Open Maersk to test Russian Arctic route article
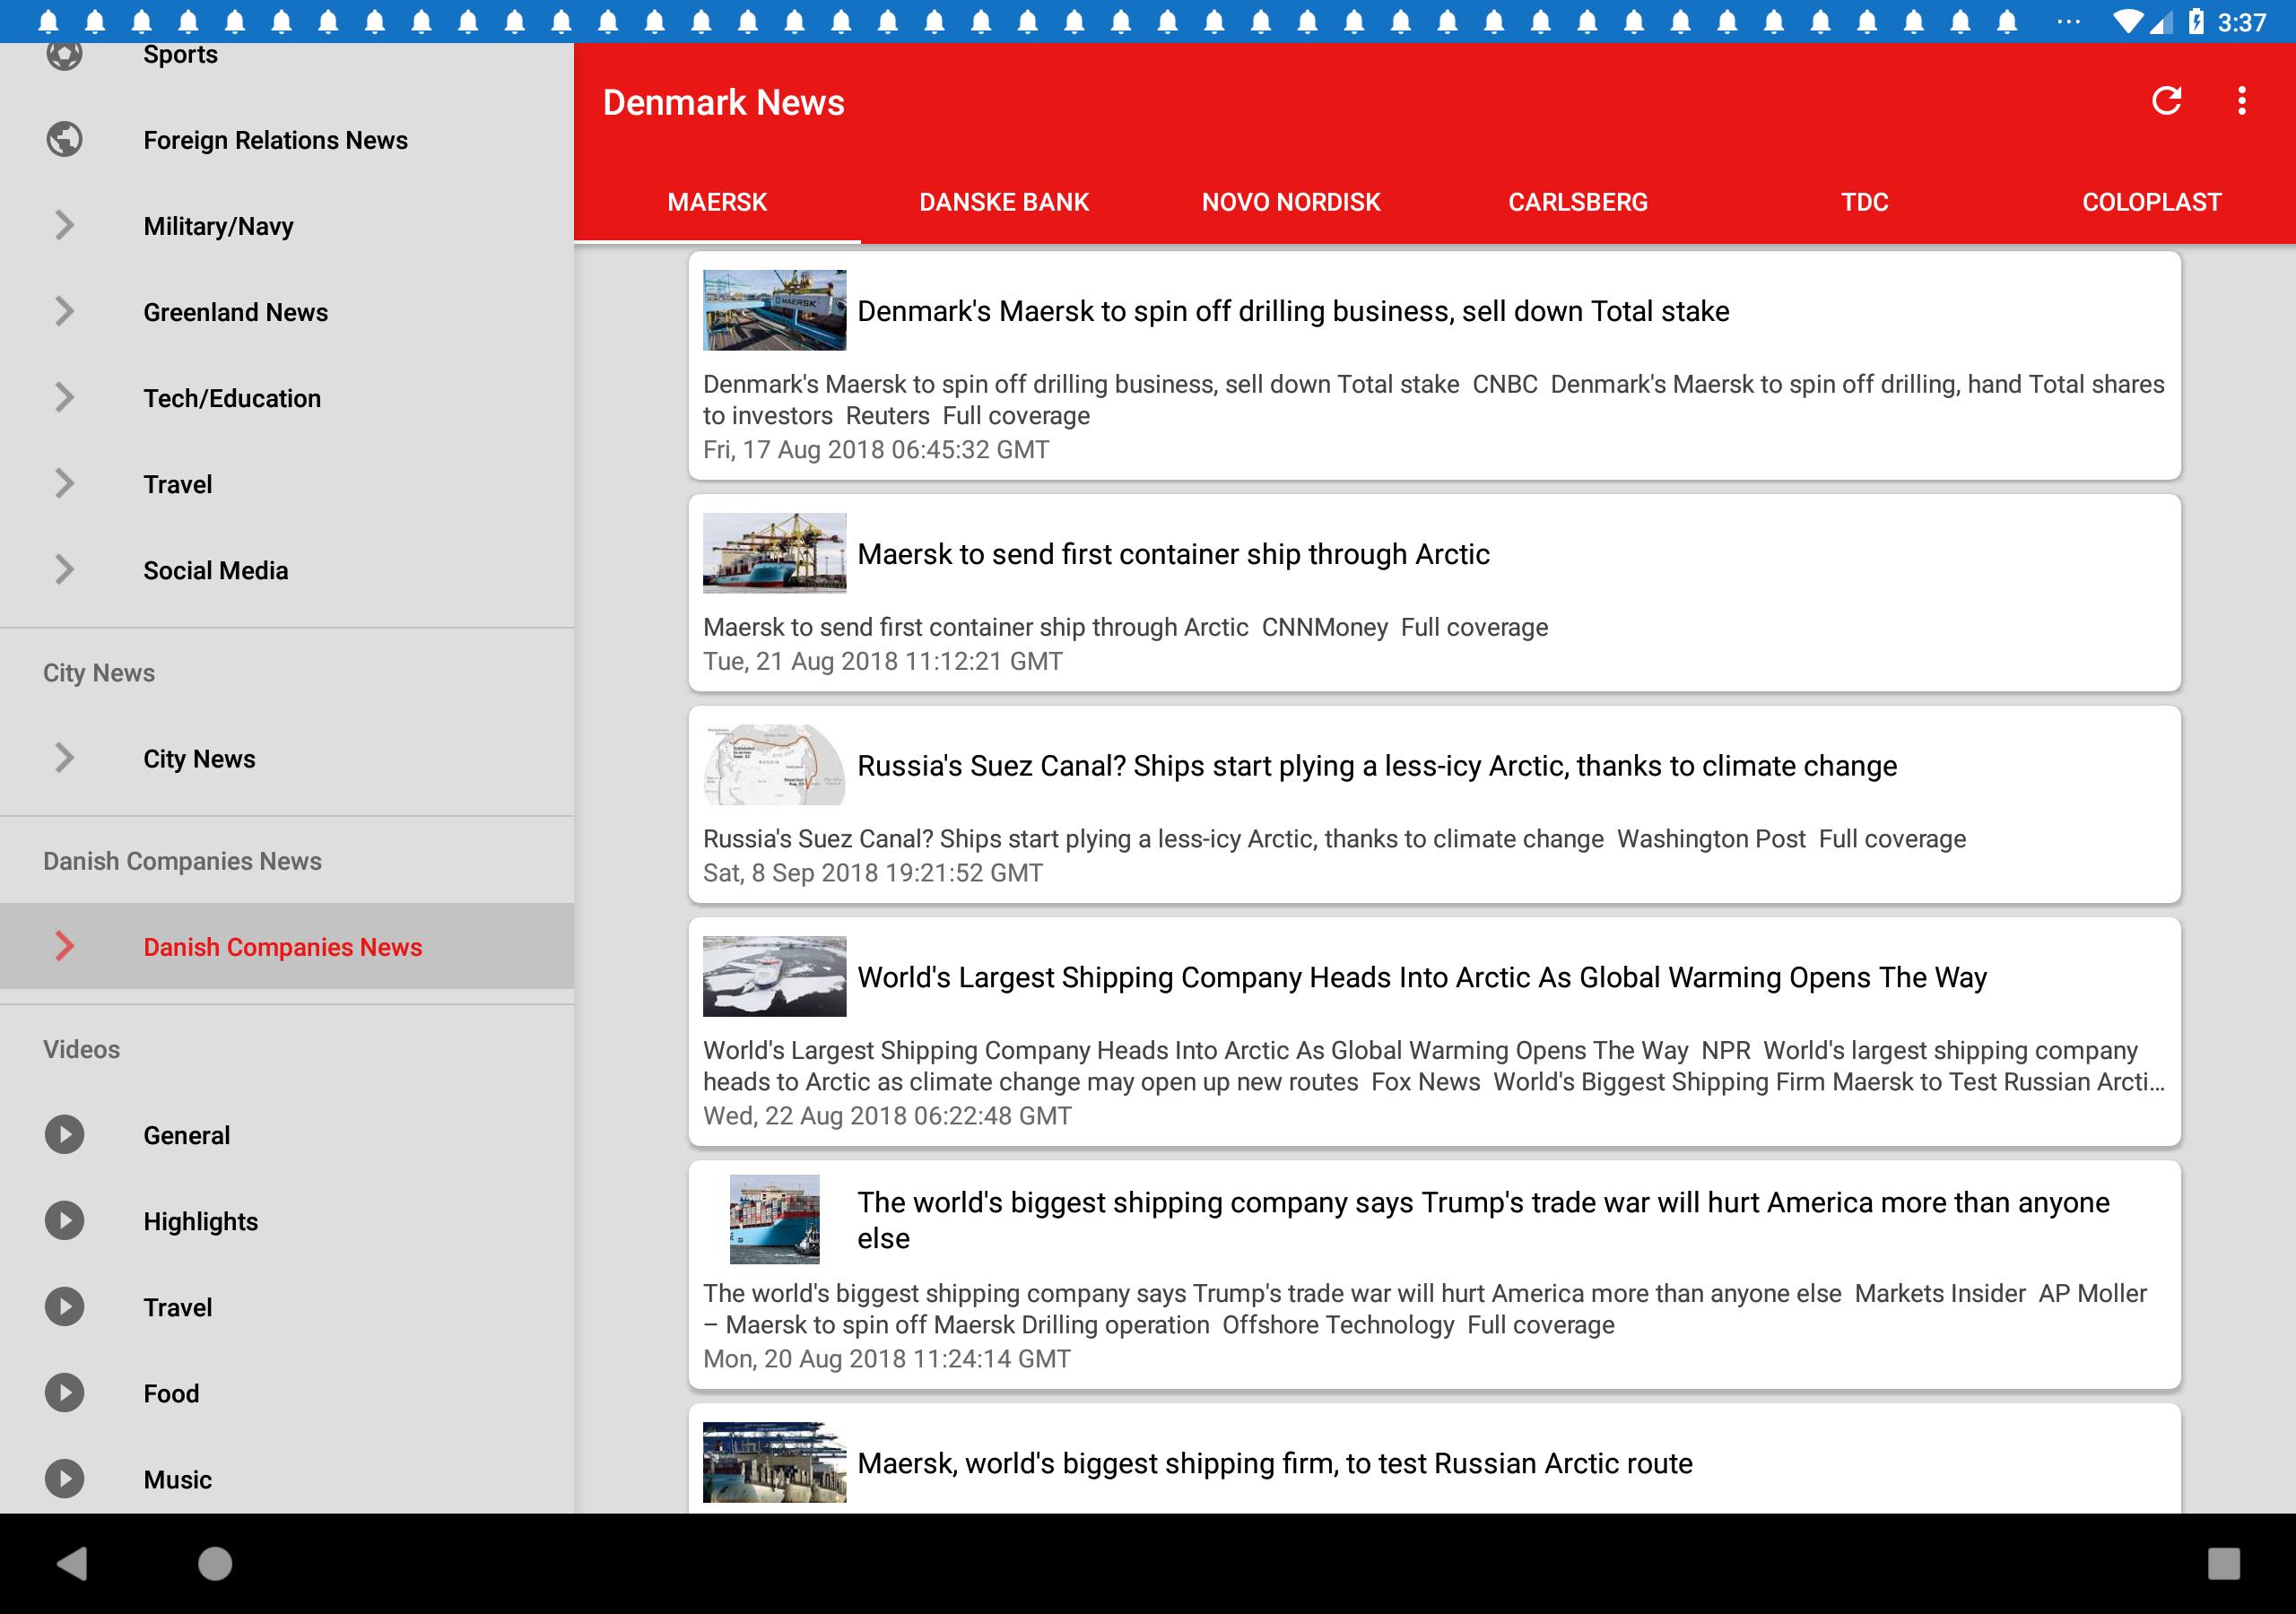Image resolution: width=2296 pixels, height=1614 pixels. click(x=1434, y=1458)
